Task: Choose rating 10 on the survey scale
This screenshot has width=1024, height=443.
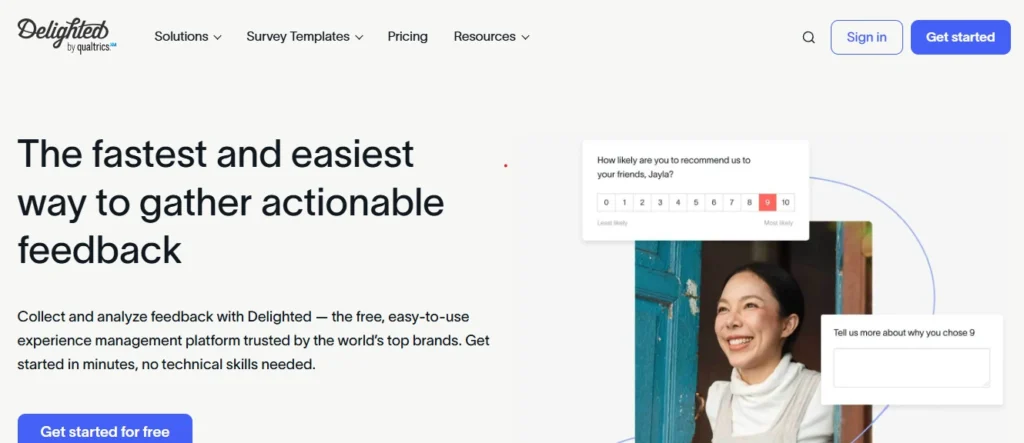Action: click(x=786, y=202)
